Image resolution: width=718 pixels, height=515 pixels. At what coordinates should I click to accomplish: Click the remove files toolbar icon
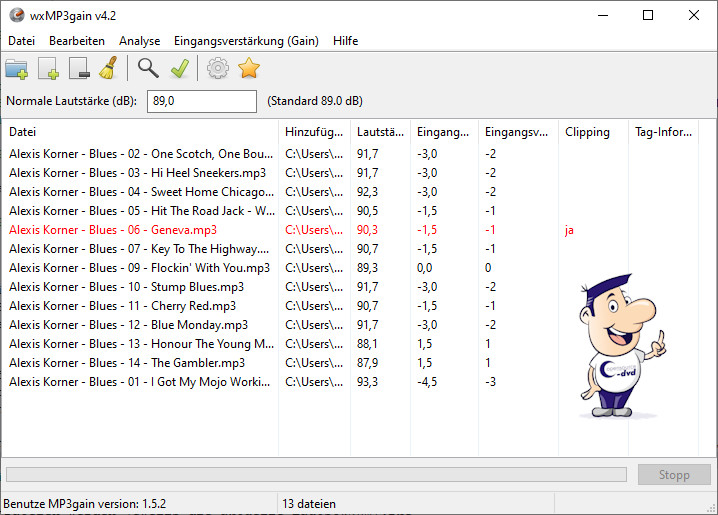coord(80,69)
